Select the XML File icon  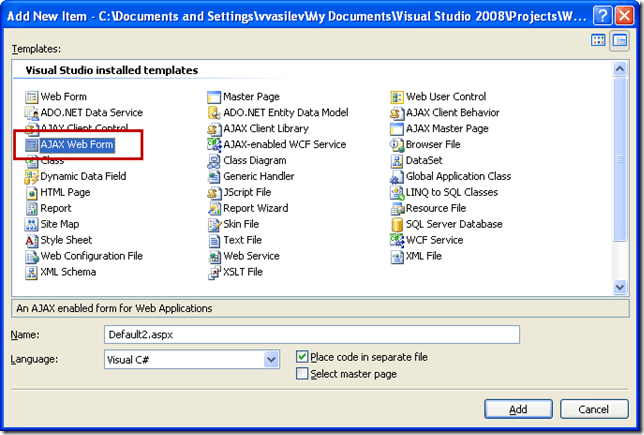[397, 257]
